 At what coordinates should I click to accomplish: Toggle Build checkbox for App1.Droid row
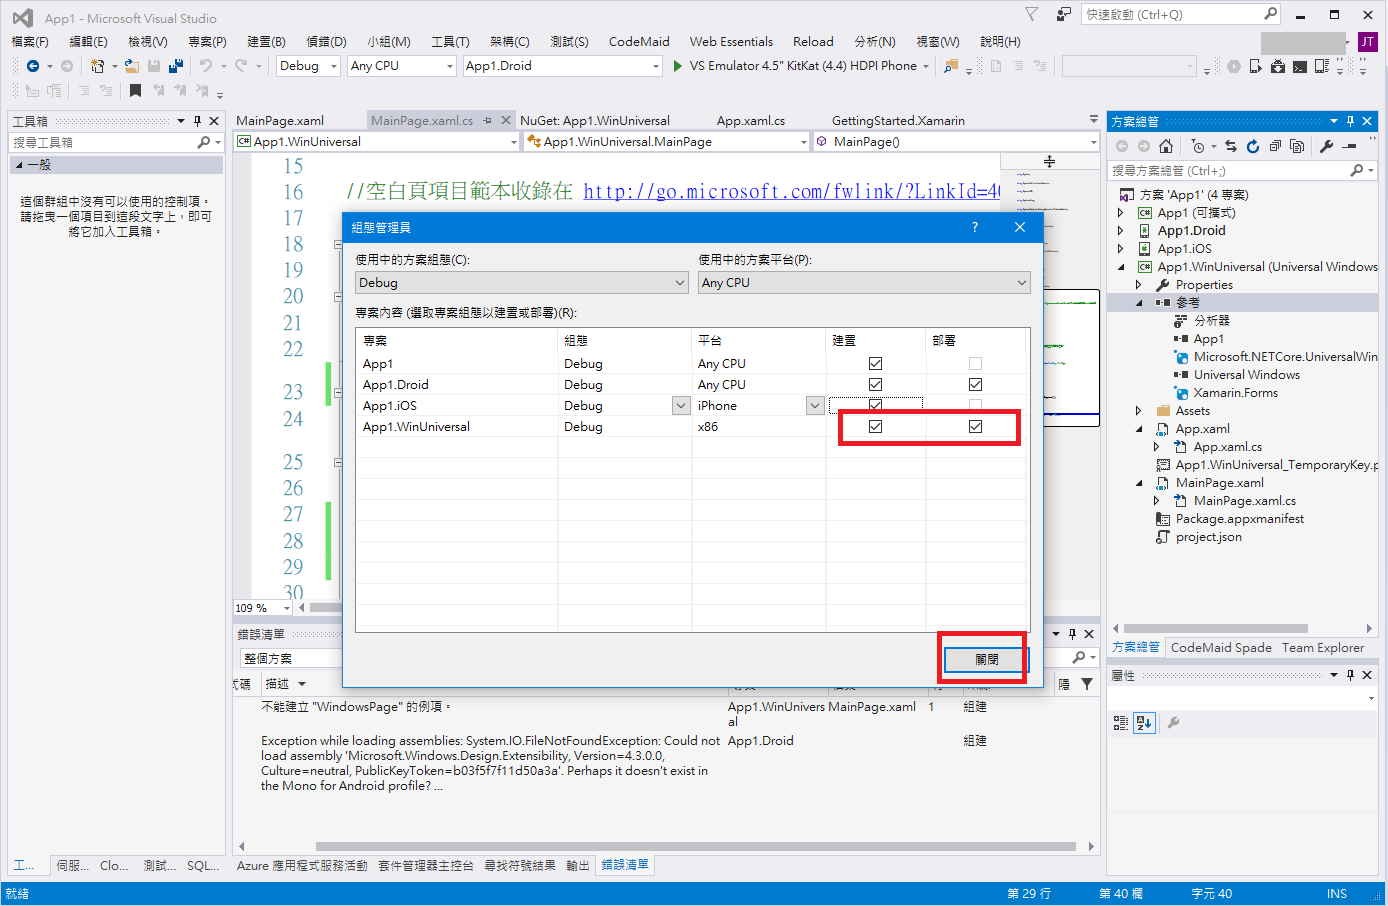pyautogui.click(x=876, y=384)
